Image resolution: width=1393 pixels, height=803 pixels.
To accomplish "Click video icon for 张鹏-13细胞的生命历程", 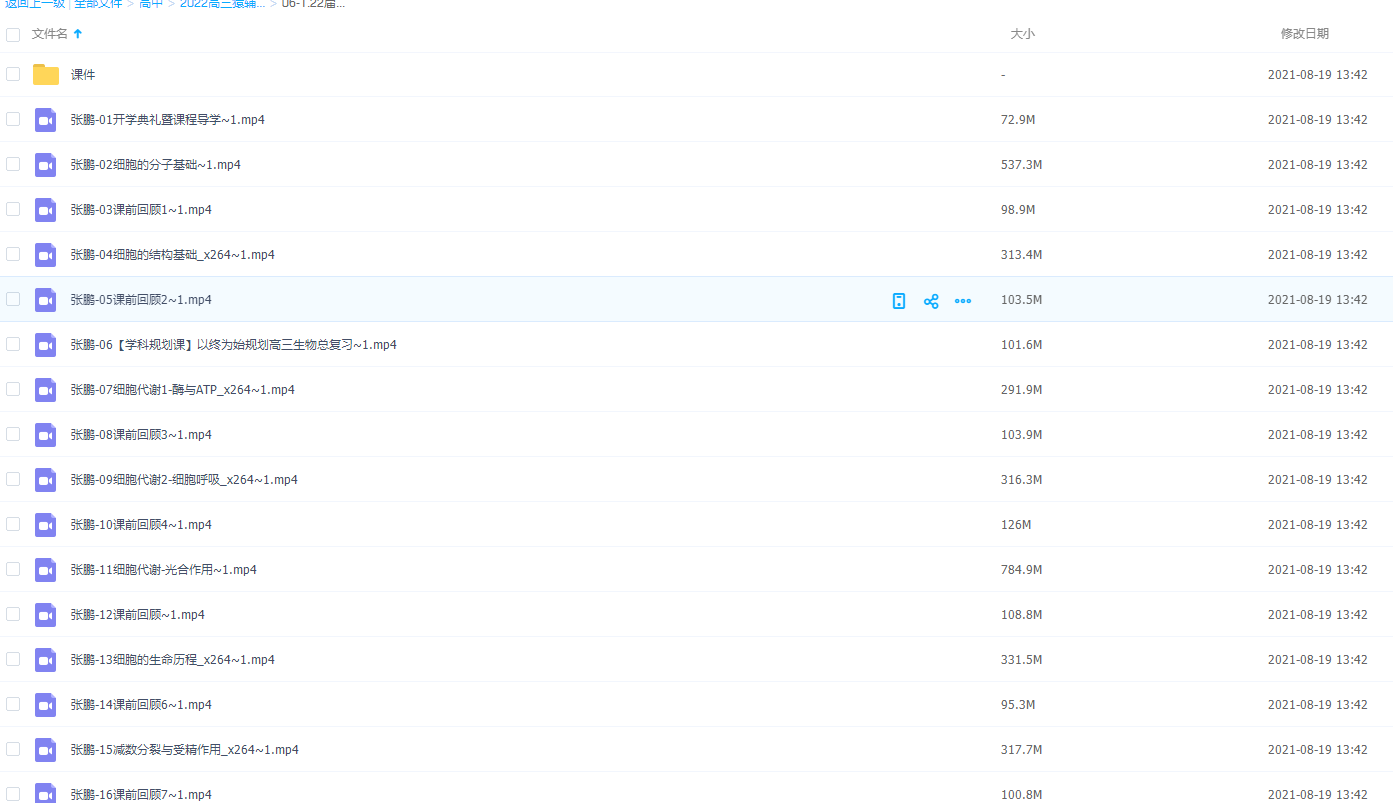I will [x=46, y=660].
